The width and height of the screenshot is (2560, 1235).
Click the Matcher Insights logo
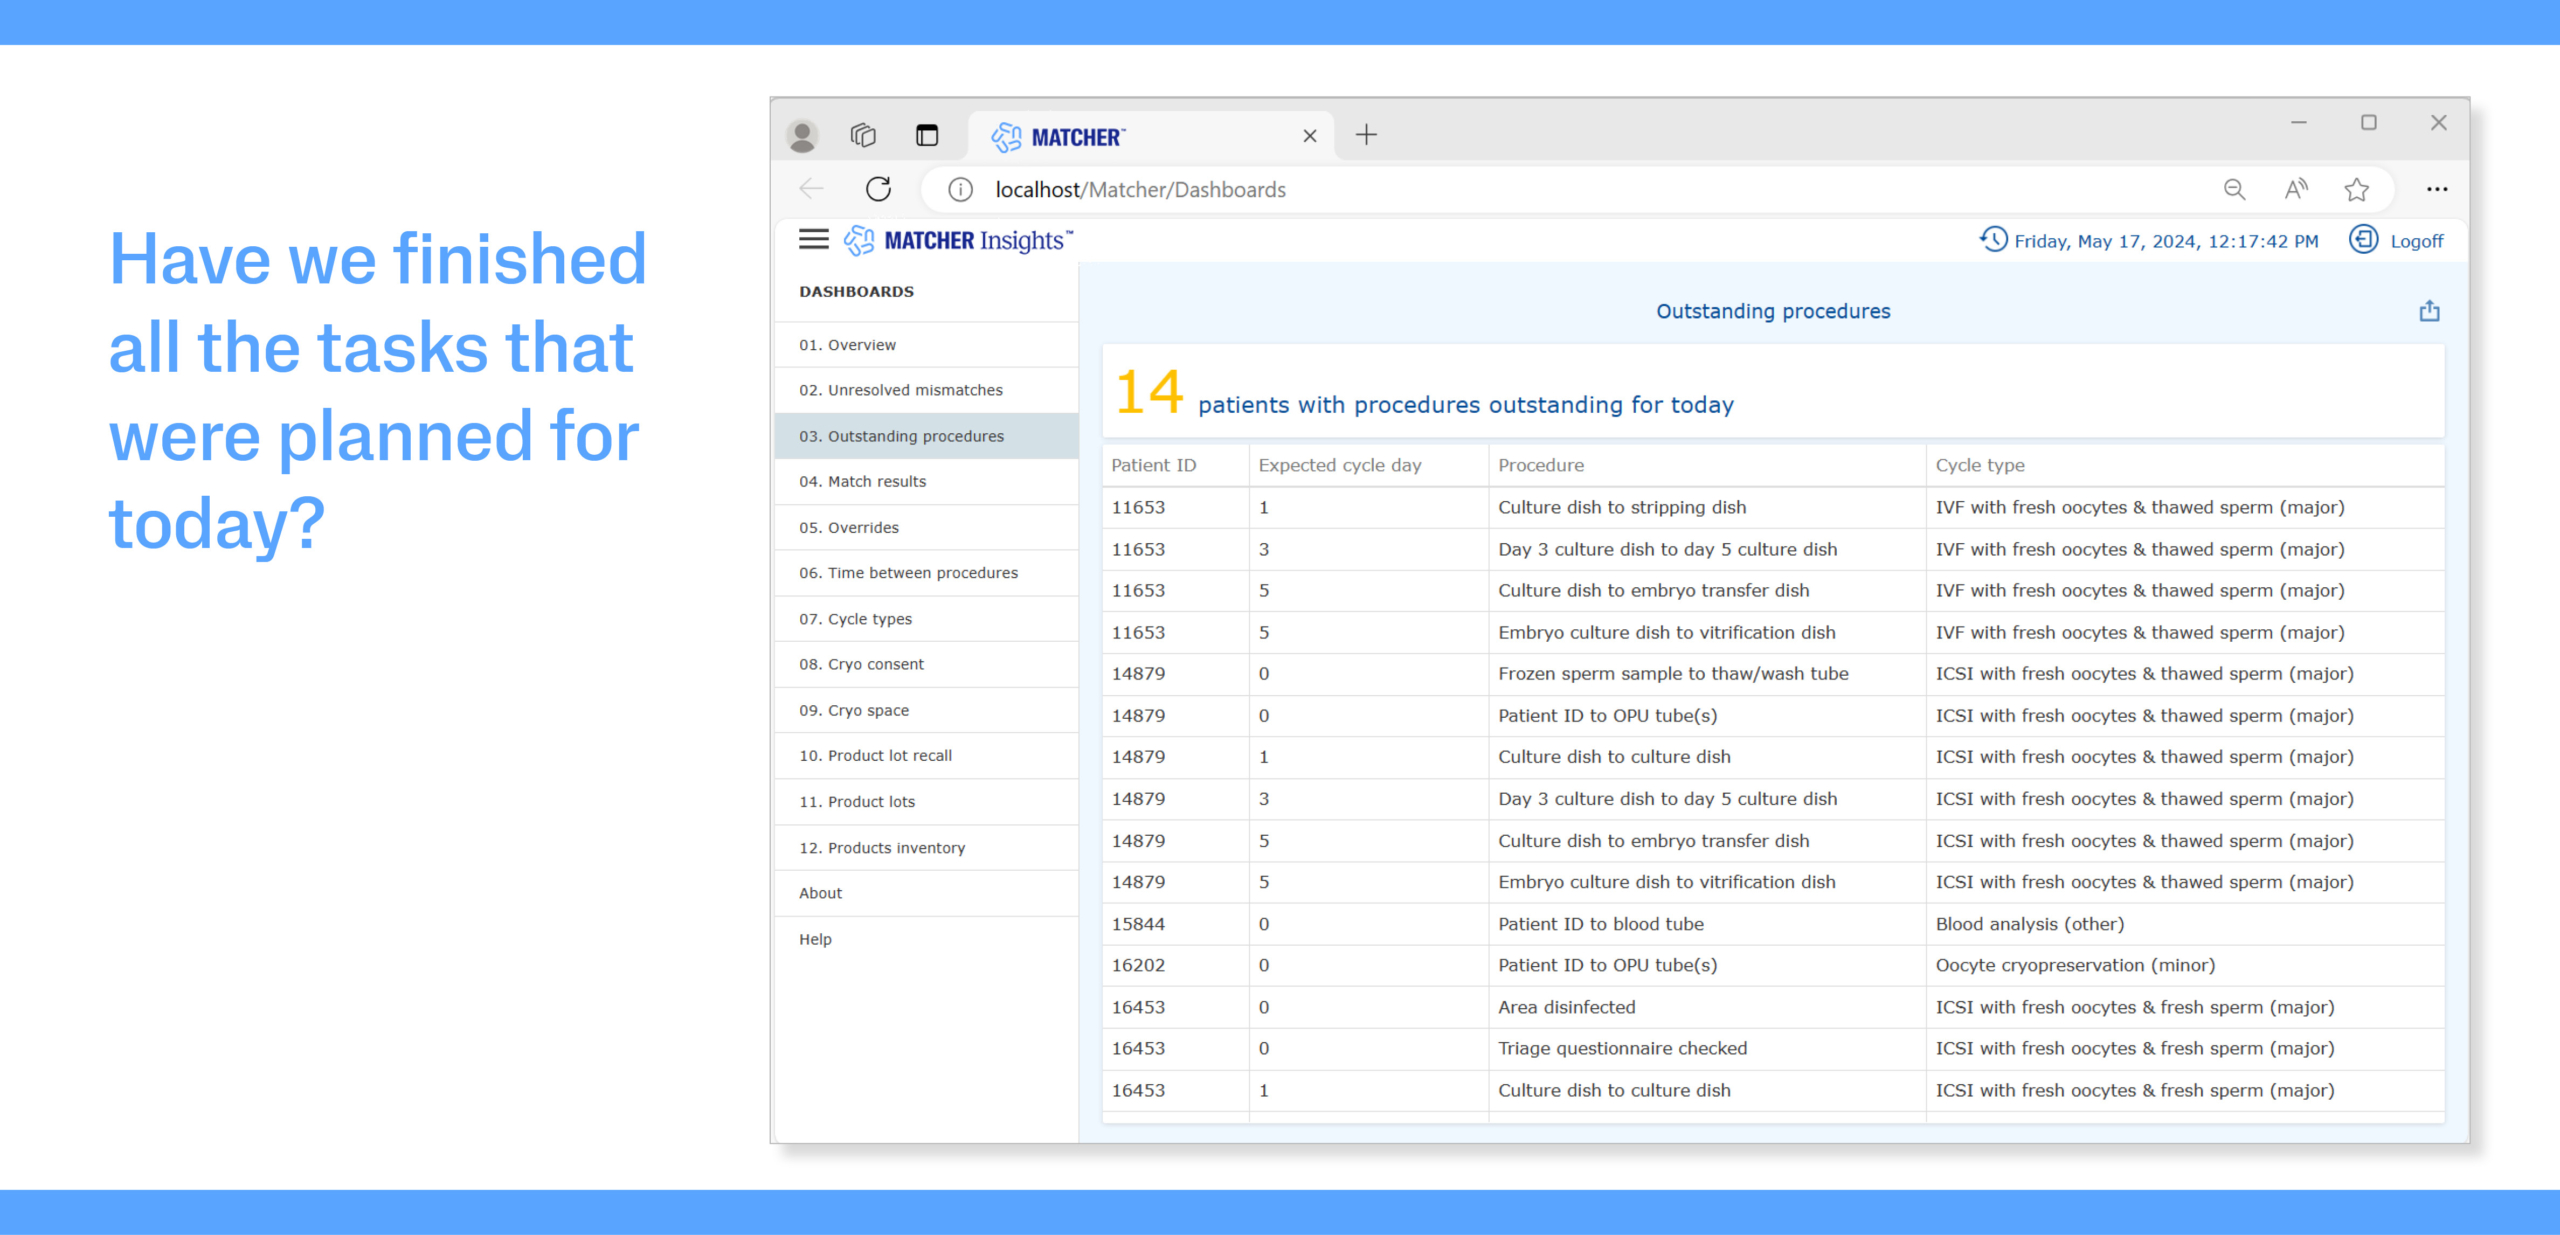(x=957, y=241)
